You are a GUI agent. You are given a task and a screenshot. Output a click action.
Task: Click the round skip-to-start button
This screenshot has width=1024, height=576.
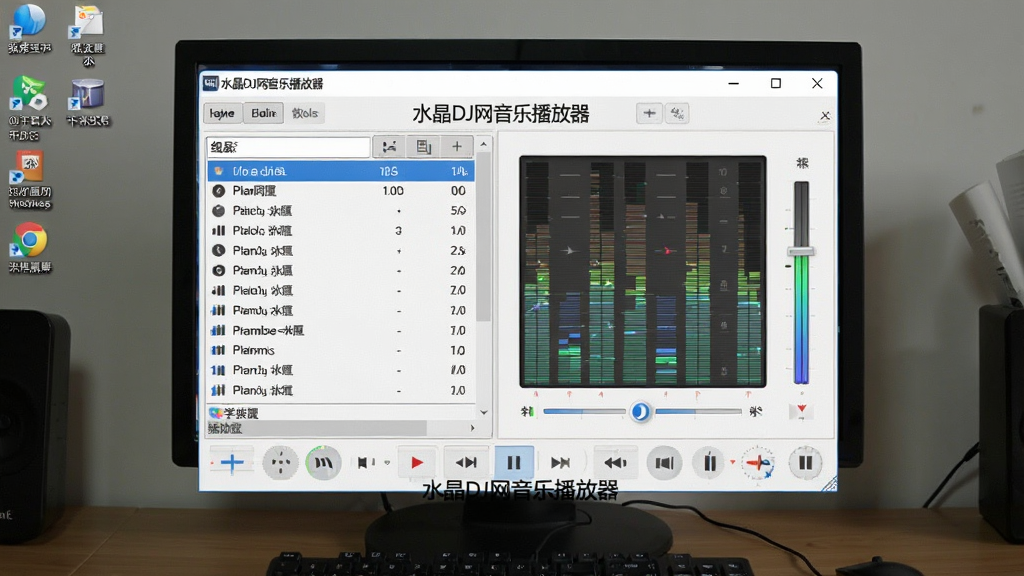click(664, 462)
